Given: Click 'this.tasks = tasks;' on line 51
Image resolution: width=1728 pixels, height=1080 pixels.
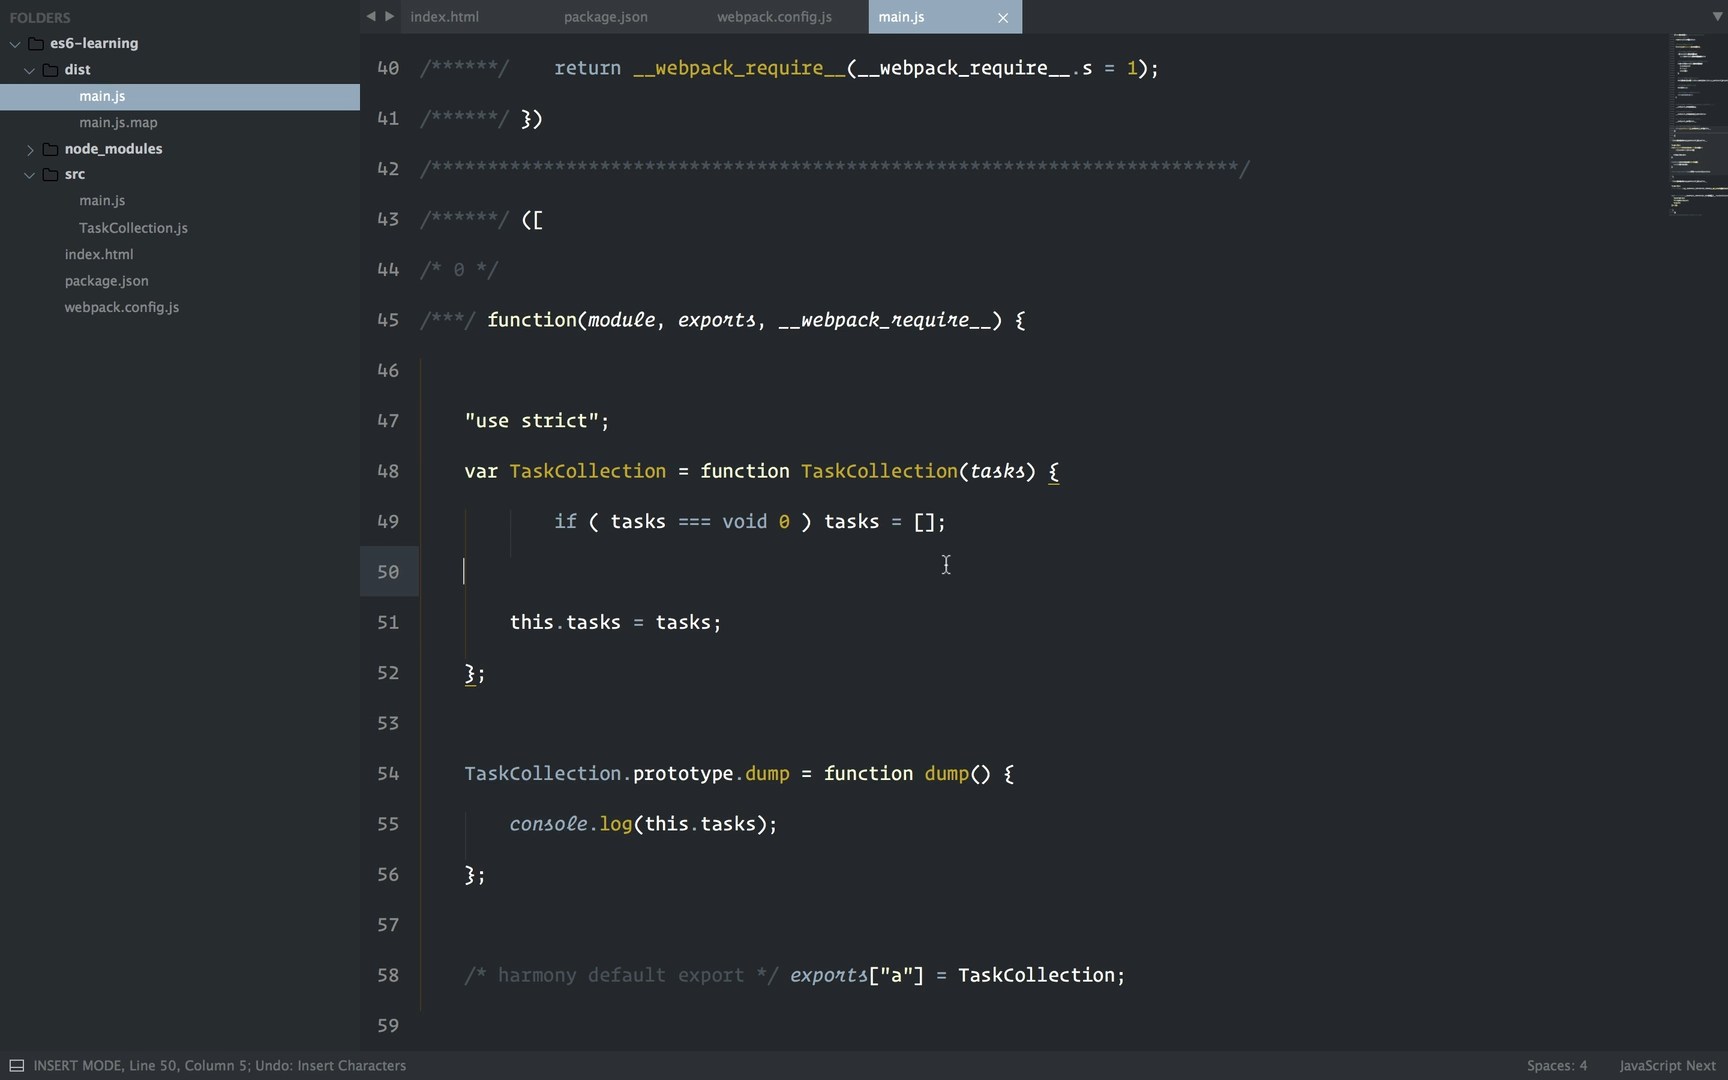Looking at the screenshot, I should point(616,622).
